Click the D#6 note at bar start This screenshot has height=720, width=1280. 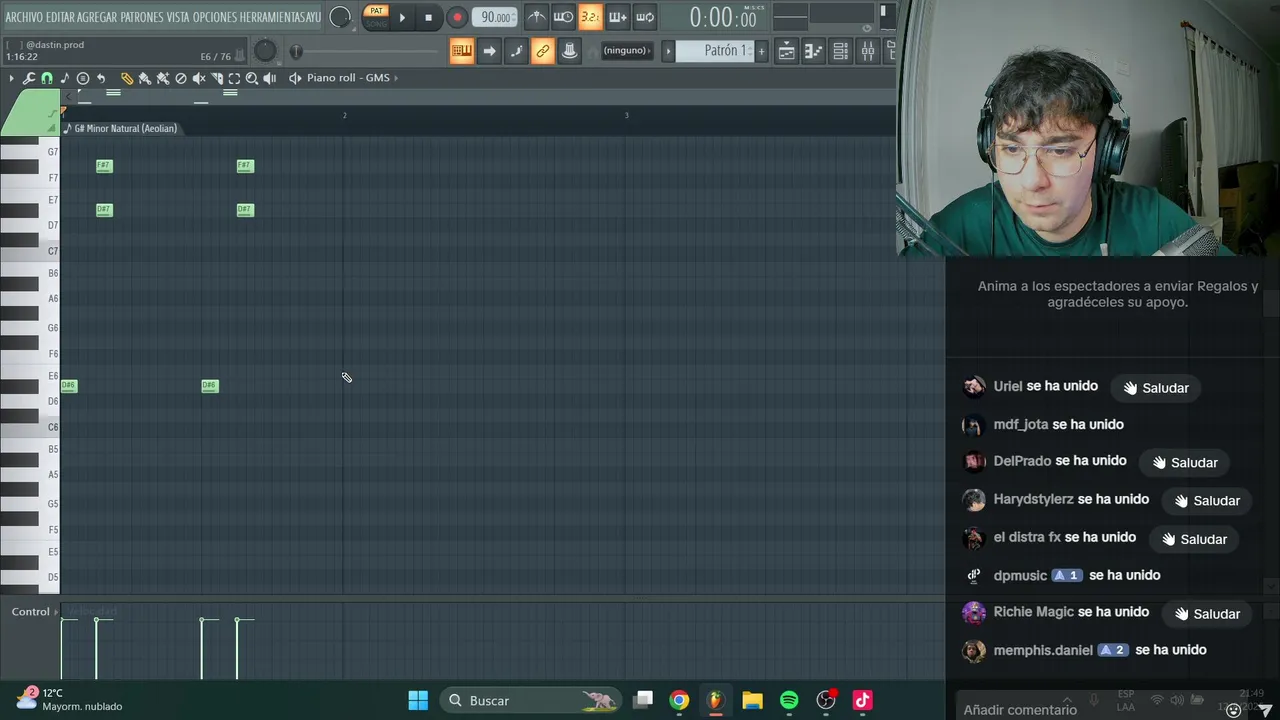69,386
